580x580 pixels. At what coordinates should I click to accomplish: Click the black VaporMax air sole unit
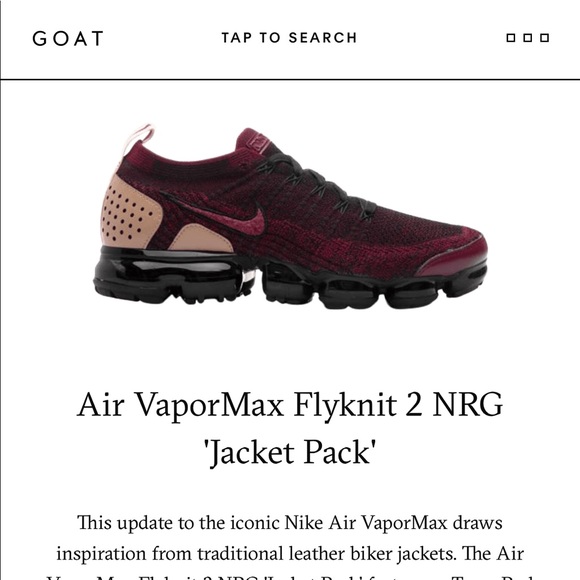(x=289, y=279)
